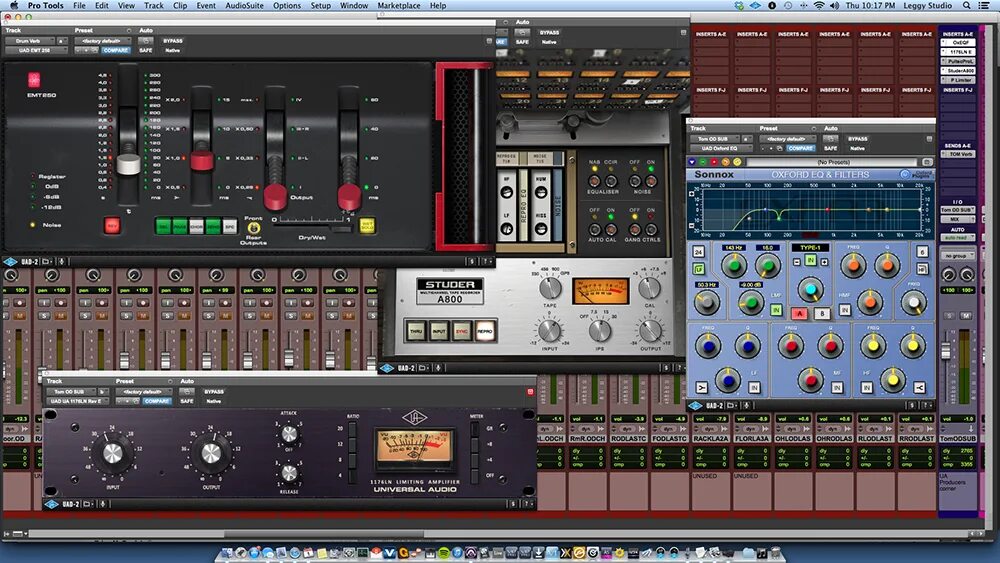Open the Tom OD SUB track dropdown in Oxford EQ

[714, 138]
